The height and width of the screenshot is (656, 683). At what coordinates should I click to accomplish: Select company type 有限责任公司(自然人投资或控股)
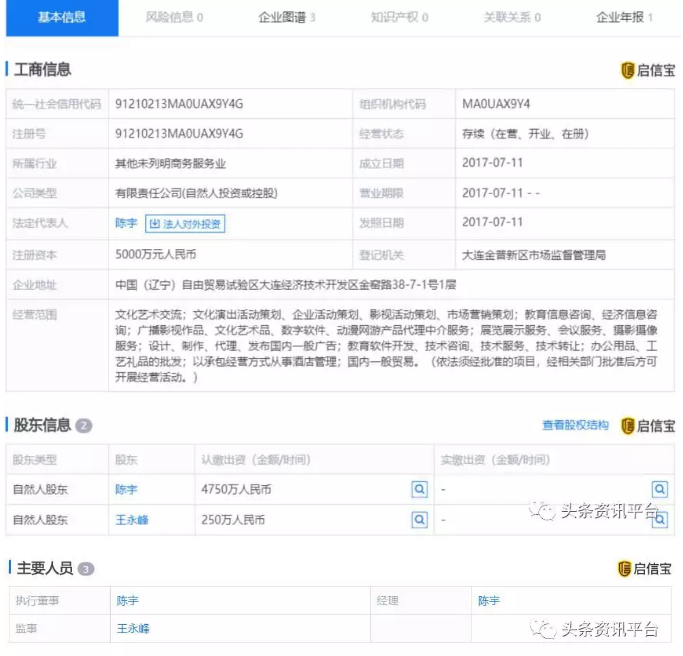click(x=196, y=193)
